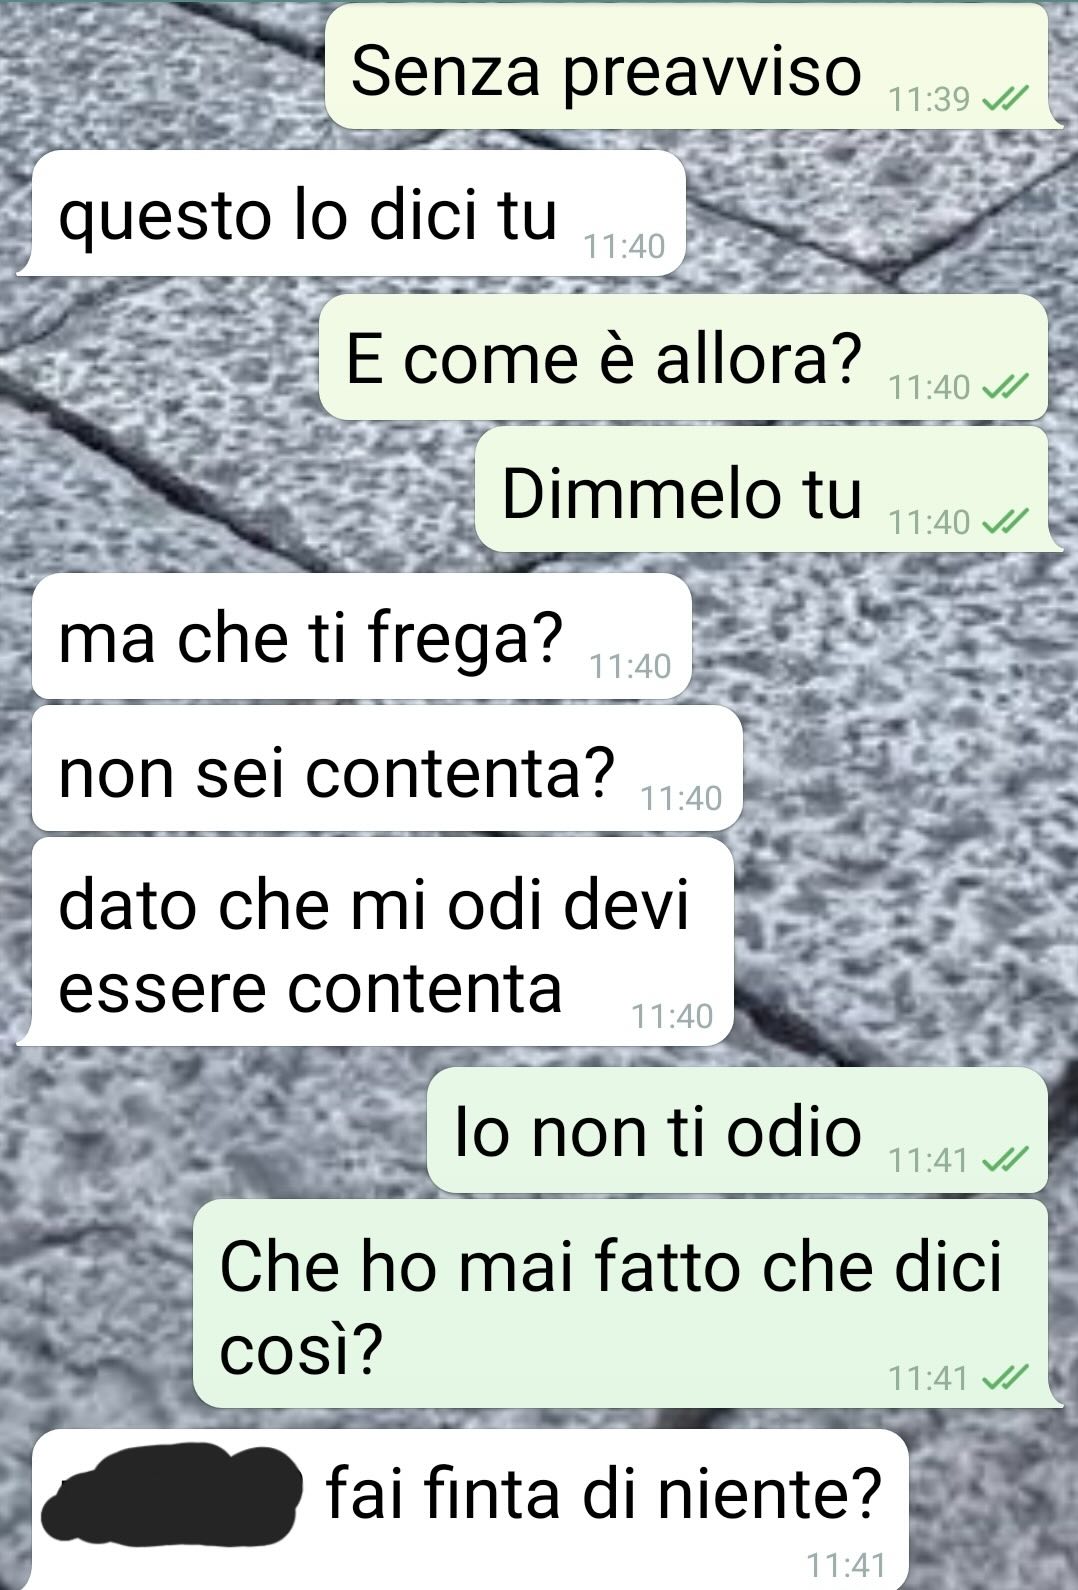Viewport: 1078px width, 1590px height.
Task: Tap the checkmarks on "Che ho mai fatto" message
Action: pos(1005,1378)
